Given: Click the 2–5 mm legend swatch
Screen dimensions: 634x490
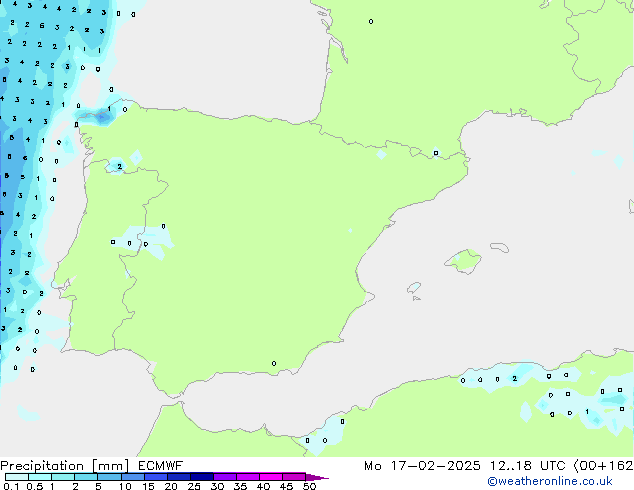Looking at the screenshot, I should coord(86,477).
